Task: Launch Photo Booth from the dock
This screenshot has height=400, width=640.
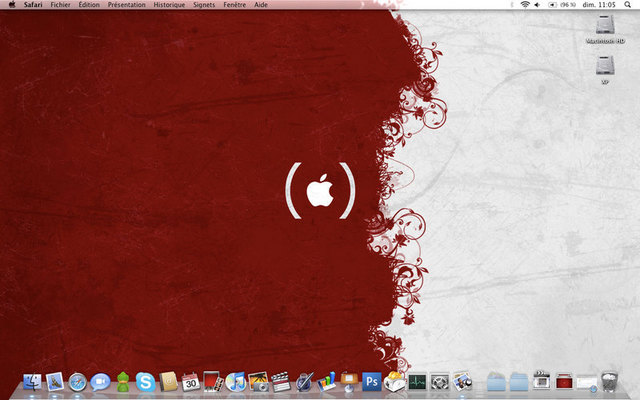Action: (213, 382)
